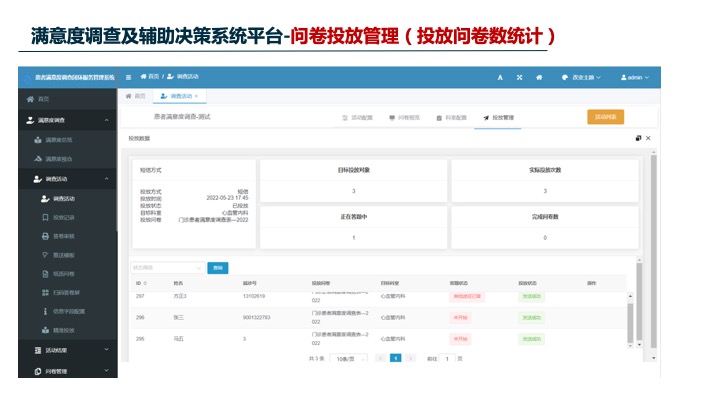Click the fullscreen expand icon in header

(x=519, y=77)
